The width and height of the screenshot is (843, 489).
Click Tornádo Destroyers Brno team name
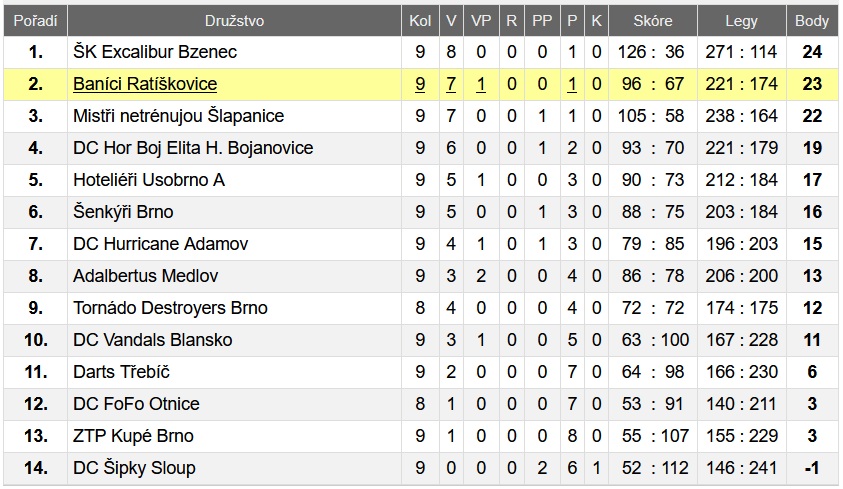(170, 308)
